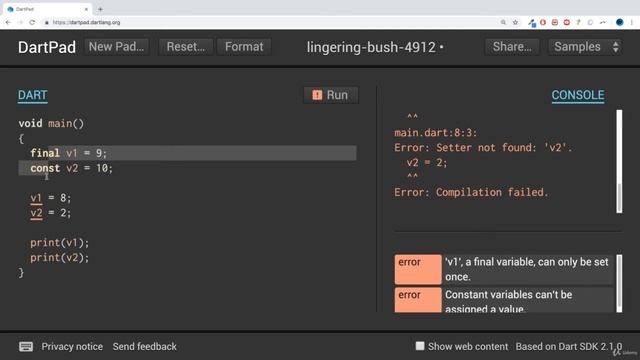This screenshot has width=640, height=360.
Task: Toggle Show web content checkbox
Action: click(420, 346)
